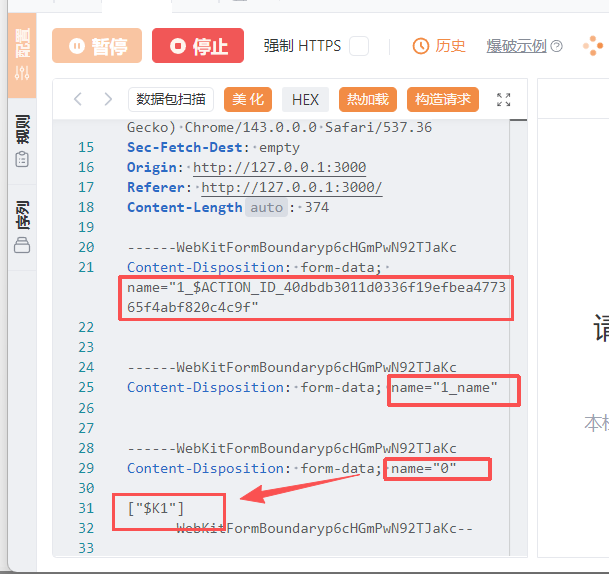The height and width of the screenshot is (574, 609).
Task: Click the 热加载 hot reload button
Action: tap(368, 99)
